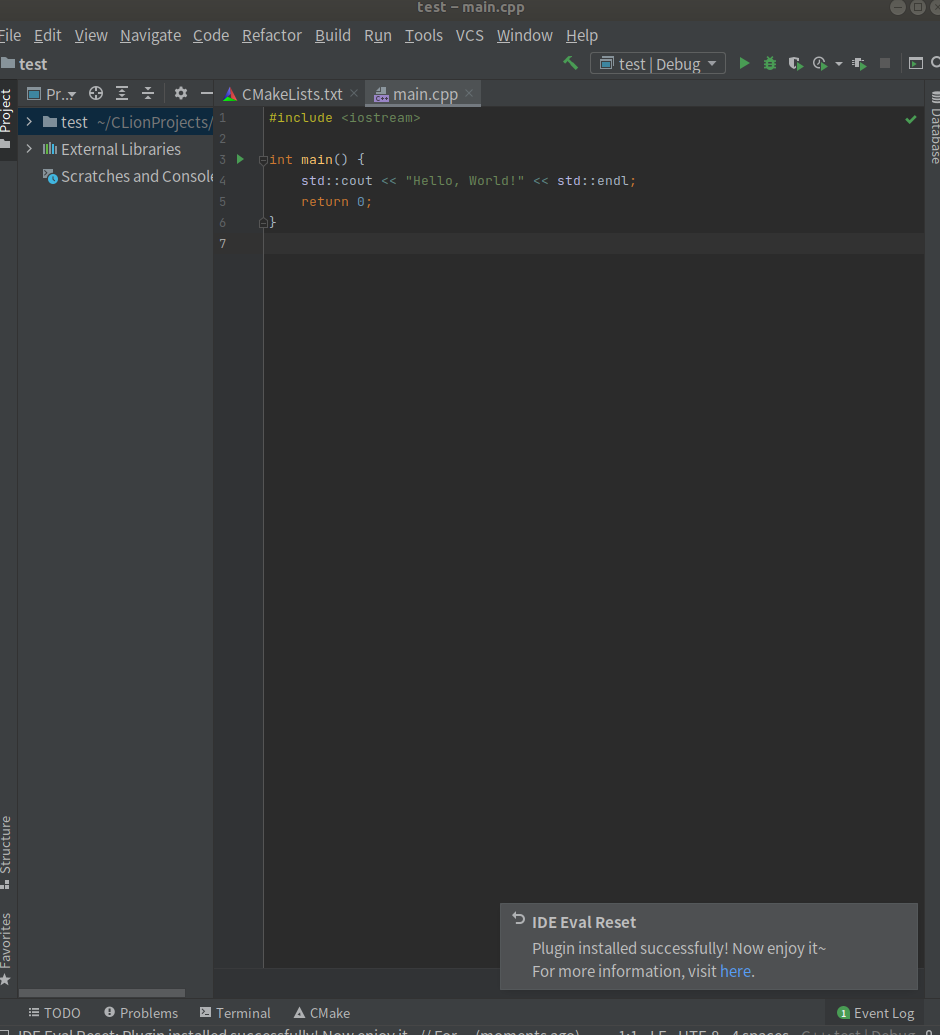Screen dimensions: 940x1035
Task: Build the project with the hammer icon
Action: coord(570,63)
